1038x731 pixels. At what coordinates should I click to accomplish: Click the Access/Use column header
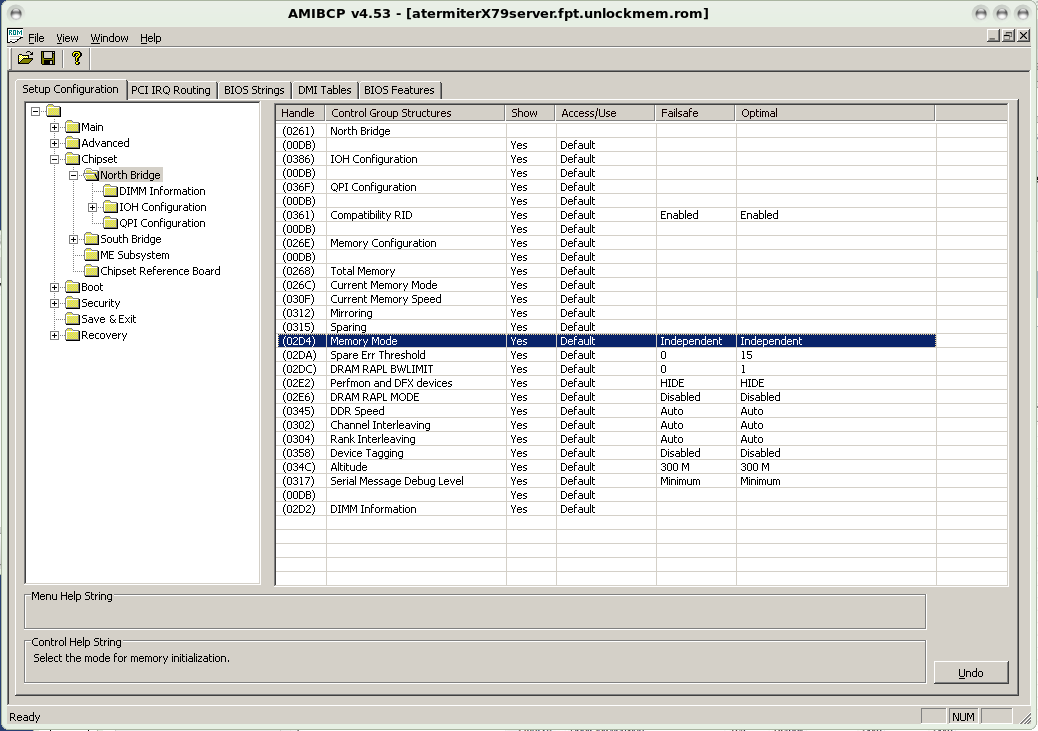pos(606,113)
